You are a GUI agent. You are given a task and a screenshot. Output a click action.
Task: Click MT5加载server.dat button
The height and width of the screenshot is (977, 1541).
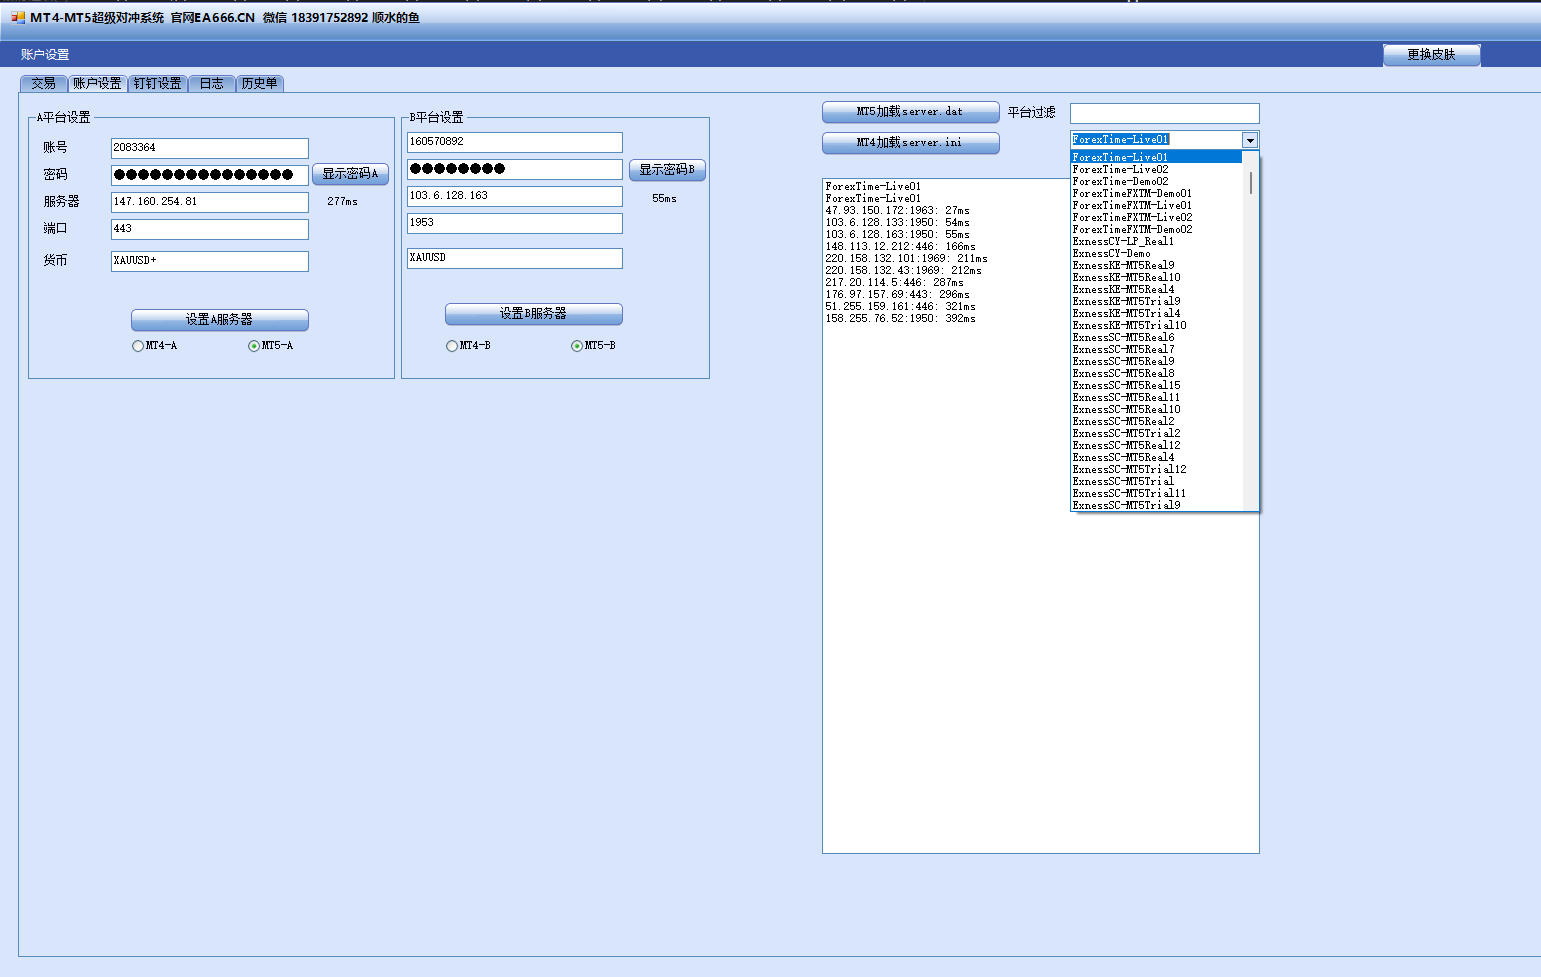tap(910, 112)
